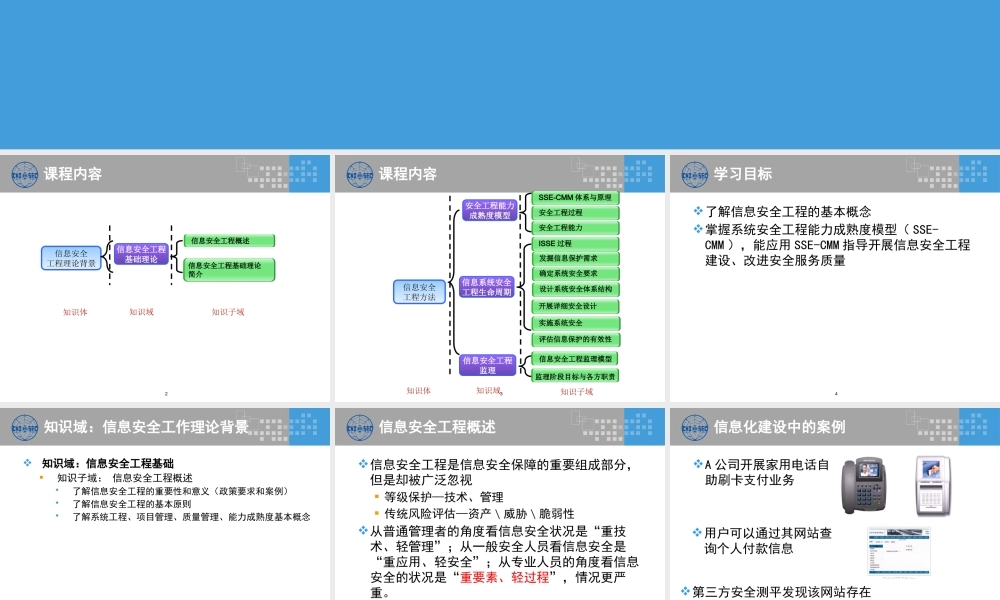Select the telephone image on the case slide
1000x600 pixels.
coord(866,486)
